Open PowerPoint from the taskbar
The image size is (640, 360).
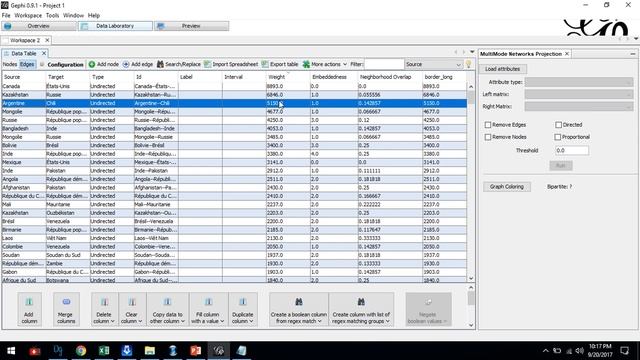(196, 351)
